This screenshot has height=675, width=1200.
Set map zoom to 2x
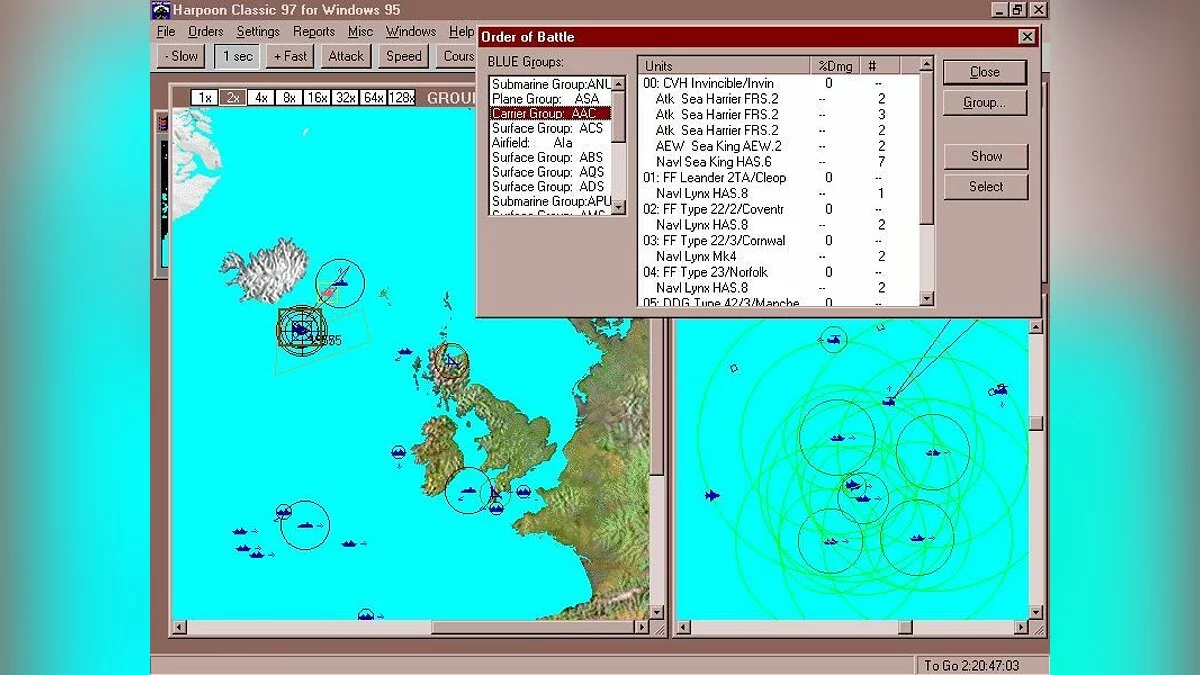232,97
